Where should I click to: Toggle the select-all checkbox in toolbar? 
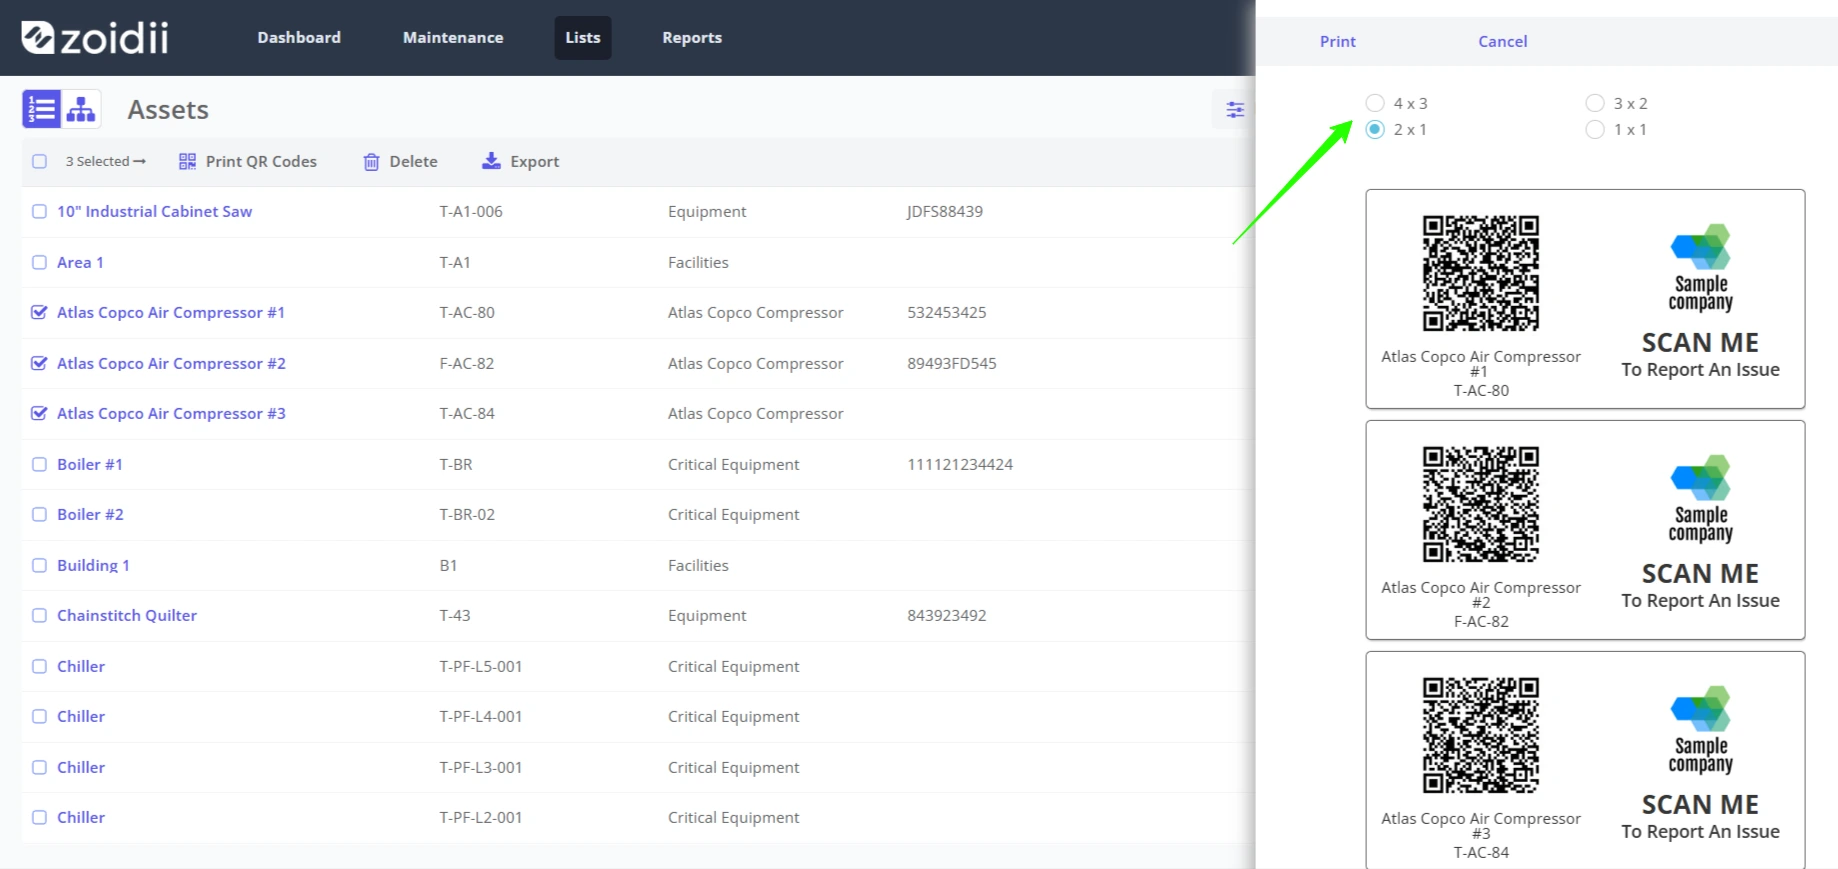pyautogui.click(x=39, y=161)
